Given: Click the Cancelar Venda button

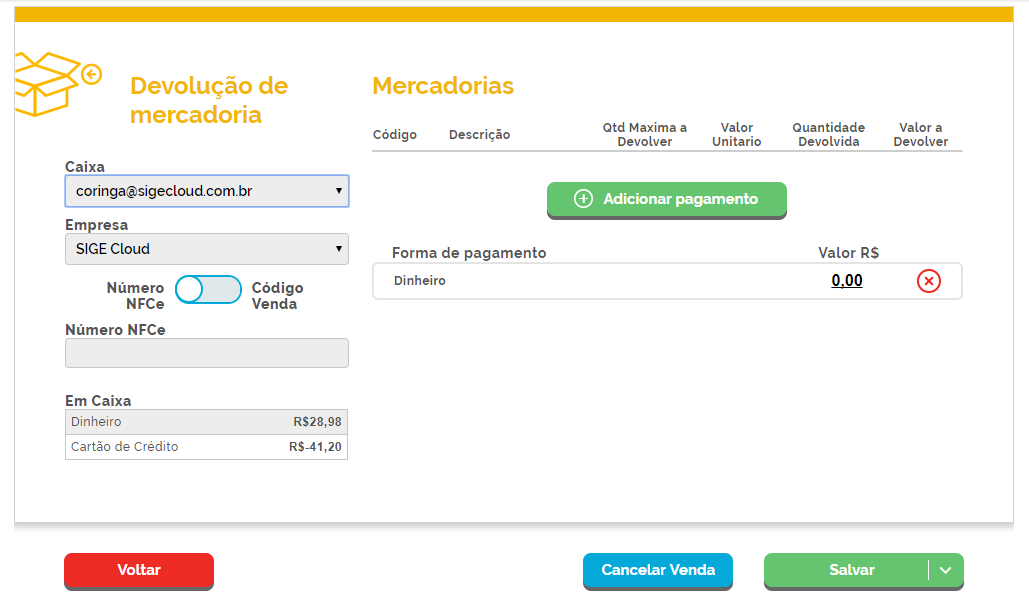Looking at the screenshot, I should click(x=658, y=570).
